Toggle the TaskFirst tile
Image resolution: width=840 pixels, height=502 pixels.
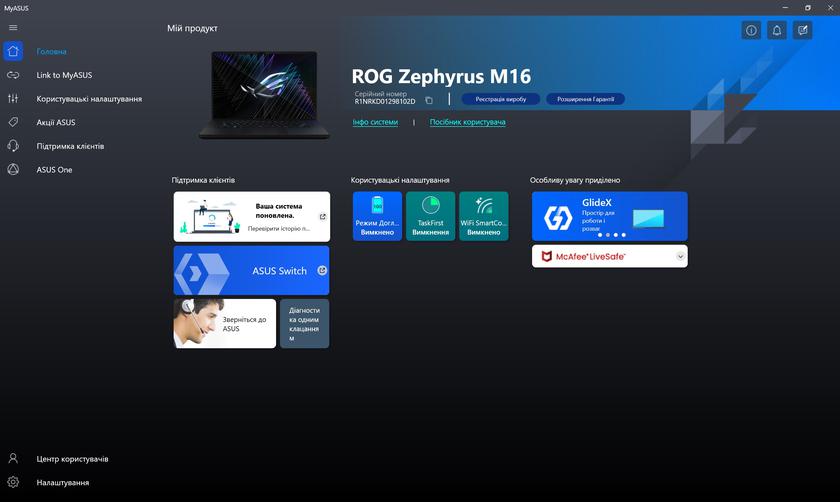[430, 216]
